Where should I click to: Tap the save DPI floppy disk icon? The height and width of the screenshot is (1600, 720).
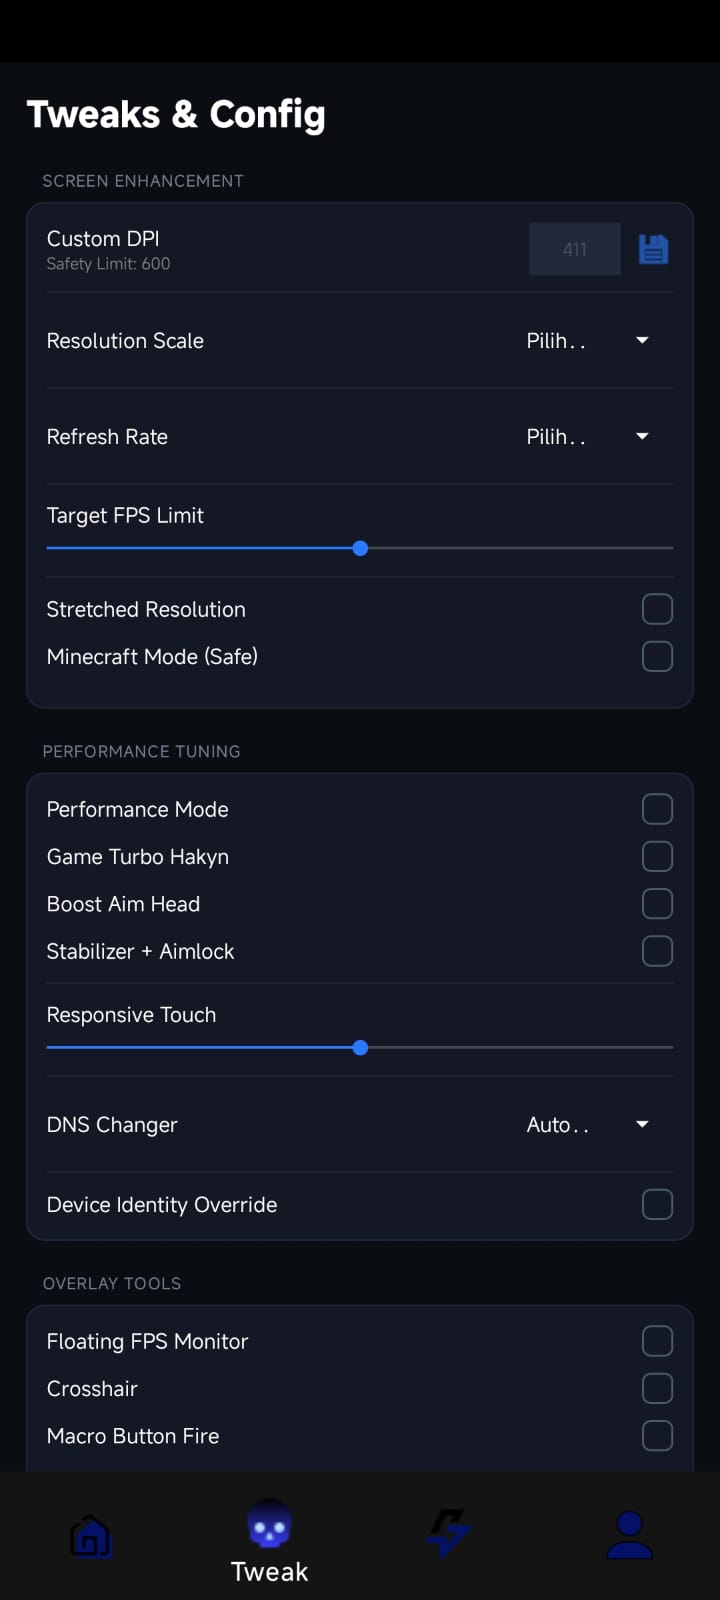(x=653, y=248)
